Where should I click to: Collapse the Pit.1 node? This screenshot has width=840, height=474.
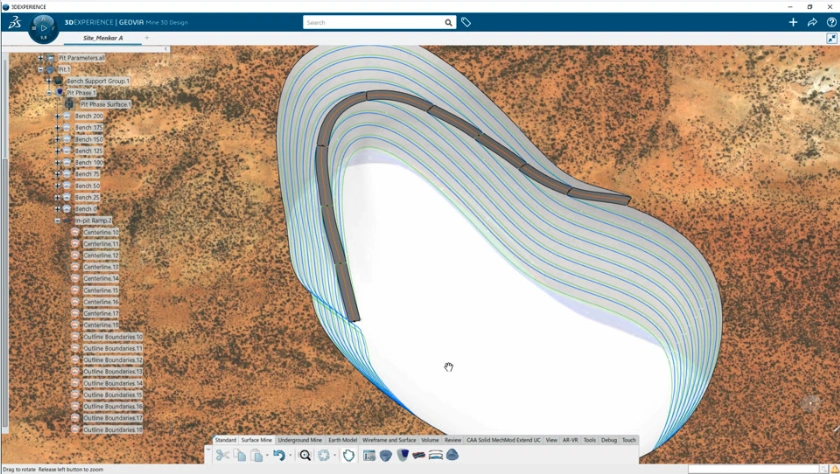[x=40, y=70]
